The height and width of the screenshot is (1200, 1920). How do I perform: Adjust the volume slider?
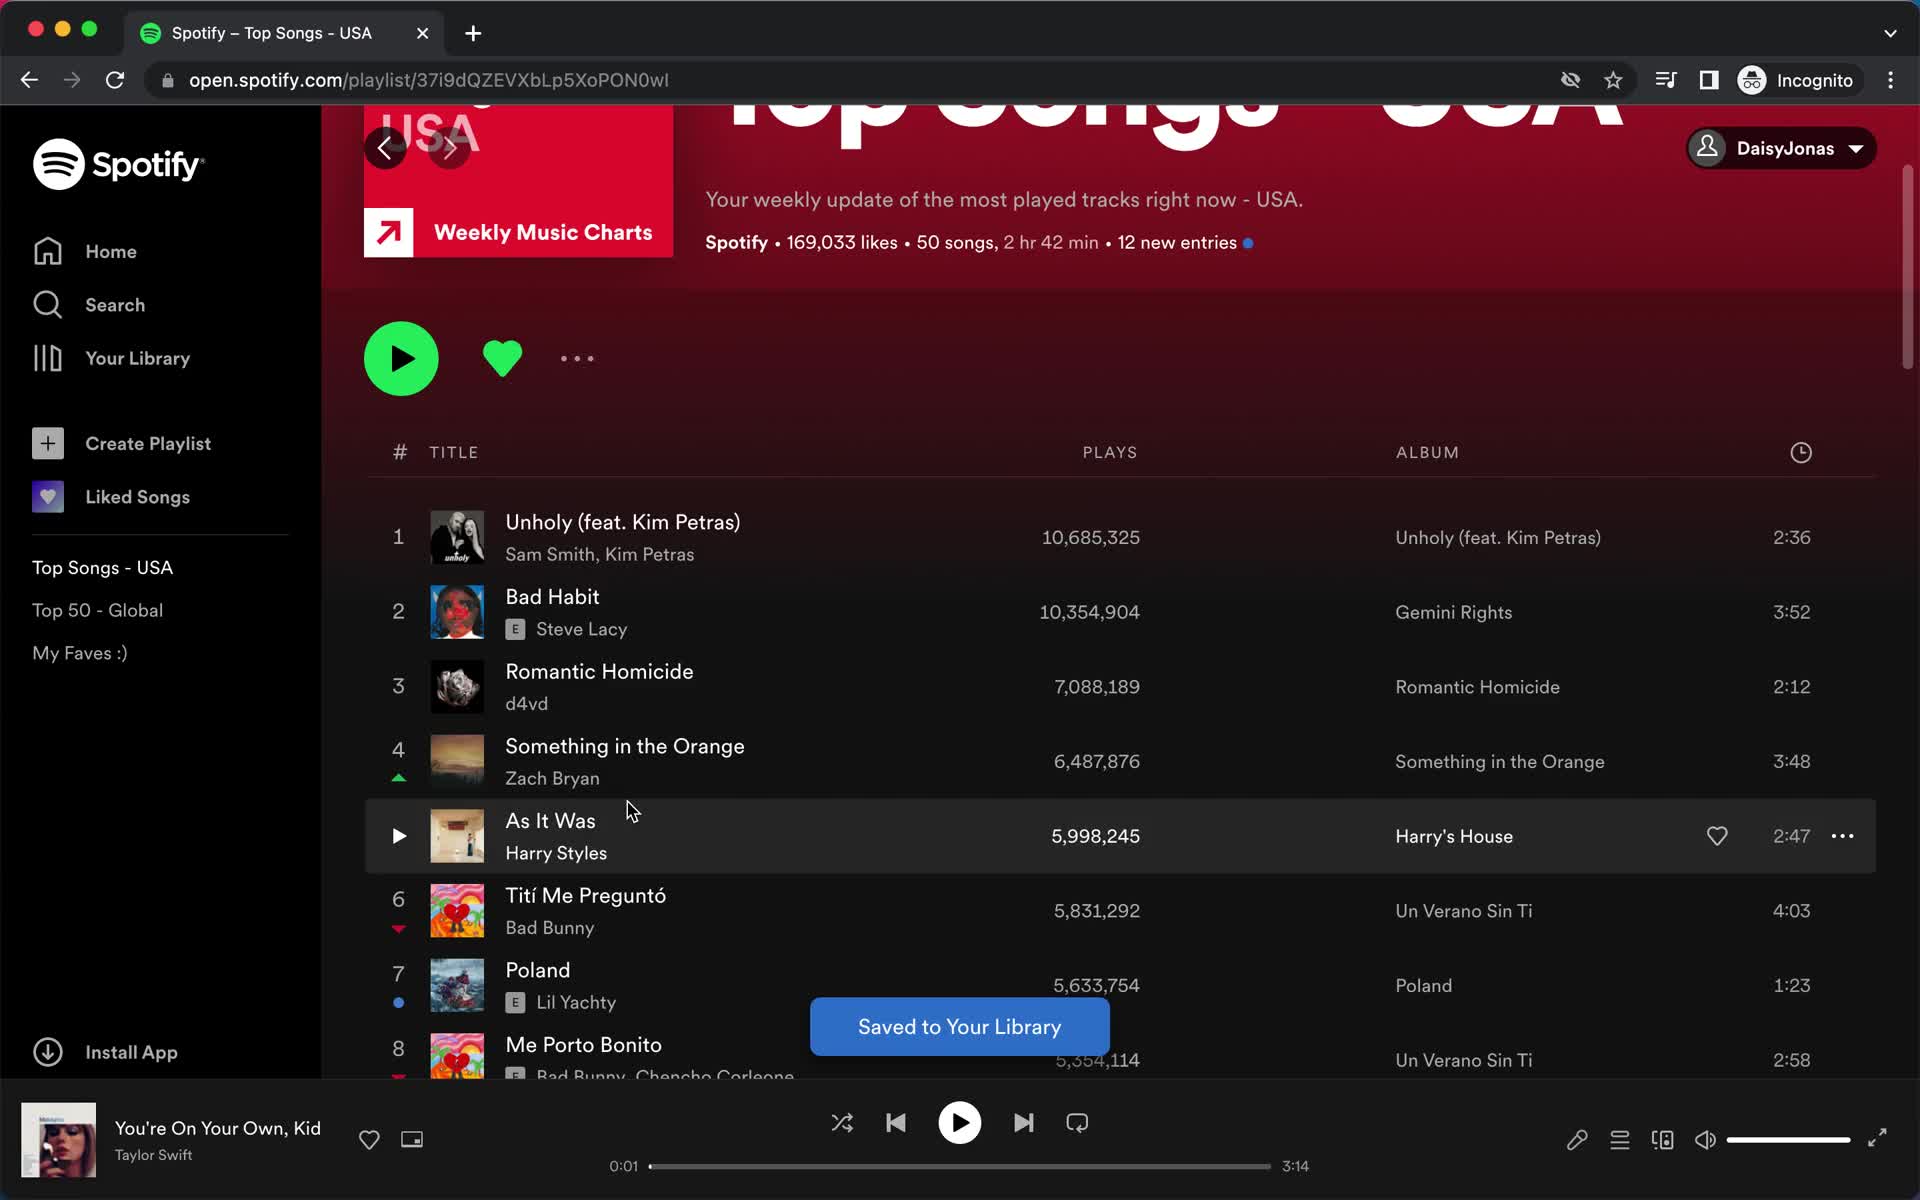[1788, 1140]
